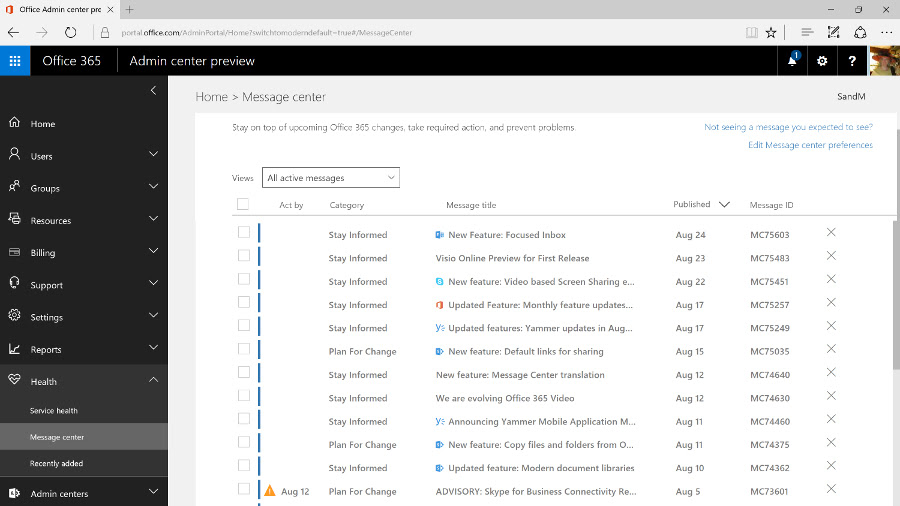Click the Users person icon
900x506 pixels.
pyautogui.click(x=14, y=154)
